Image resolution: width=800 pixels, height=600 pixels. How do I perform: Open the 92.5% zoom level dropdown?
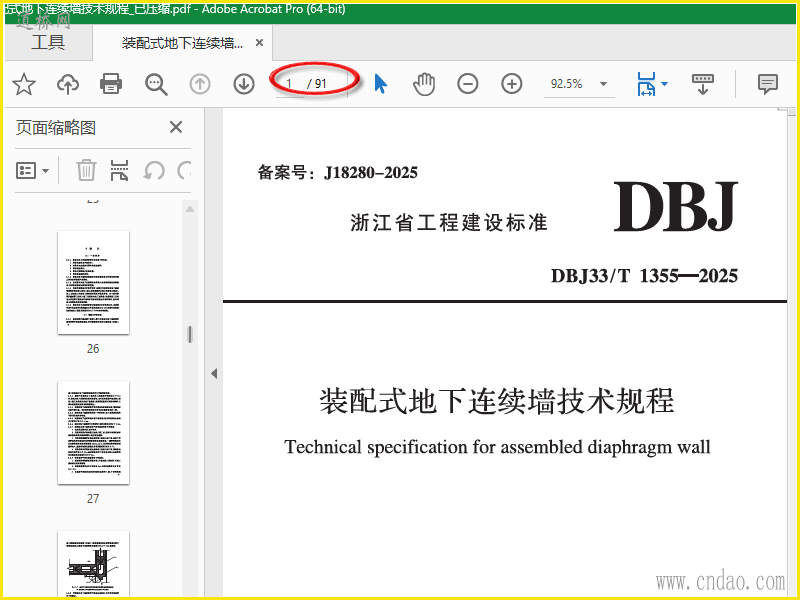click(603, 84)
